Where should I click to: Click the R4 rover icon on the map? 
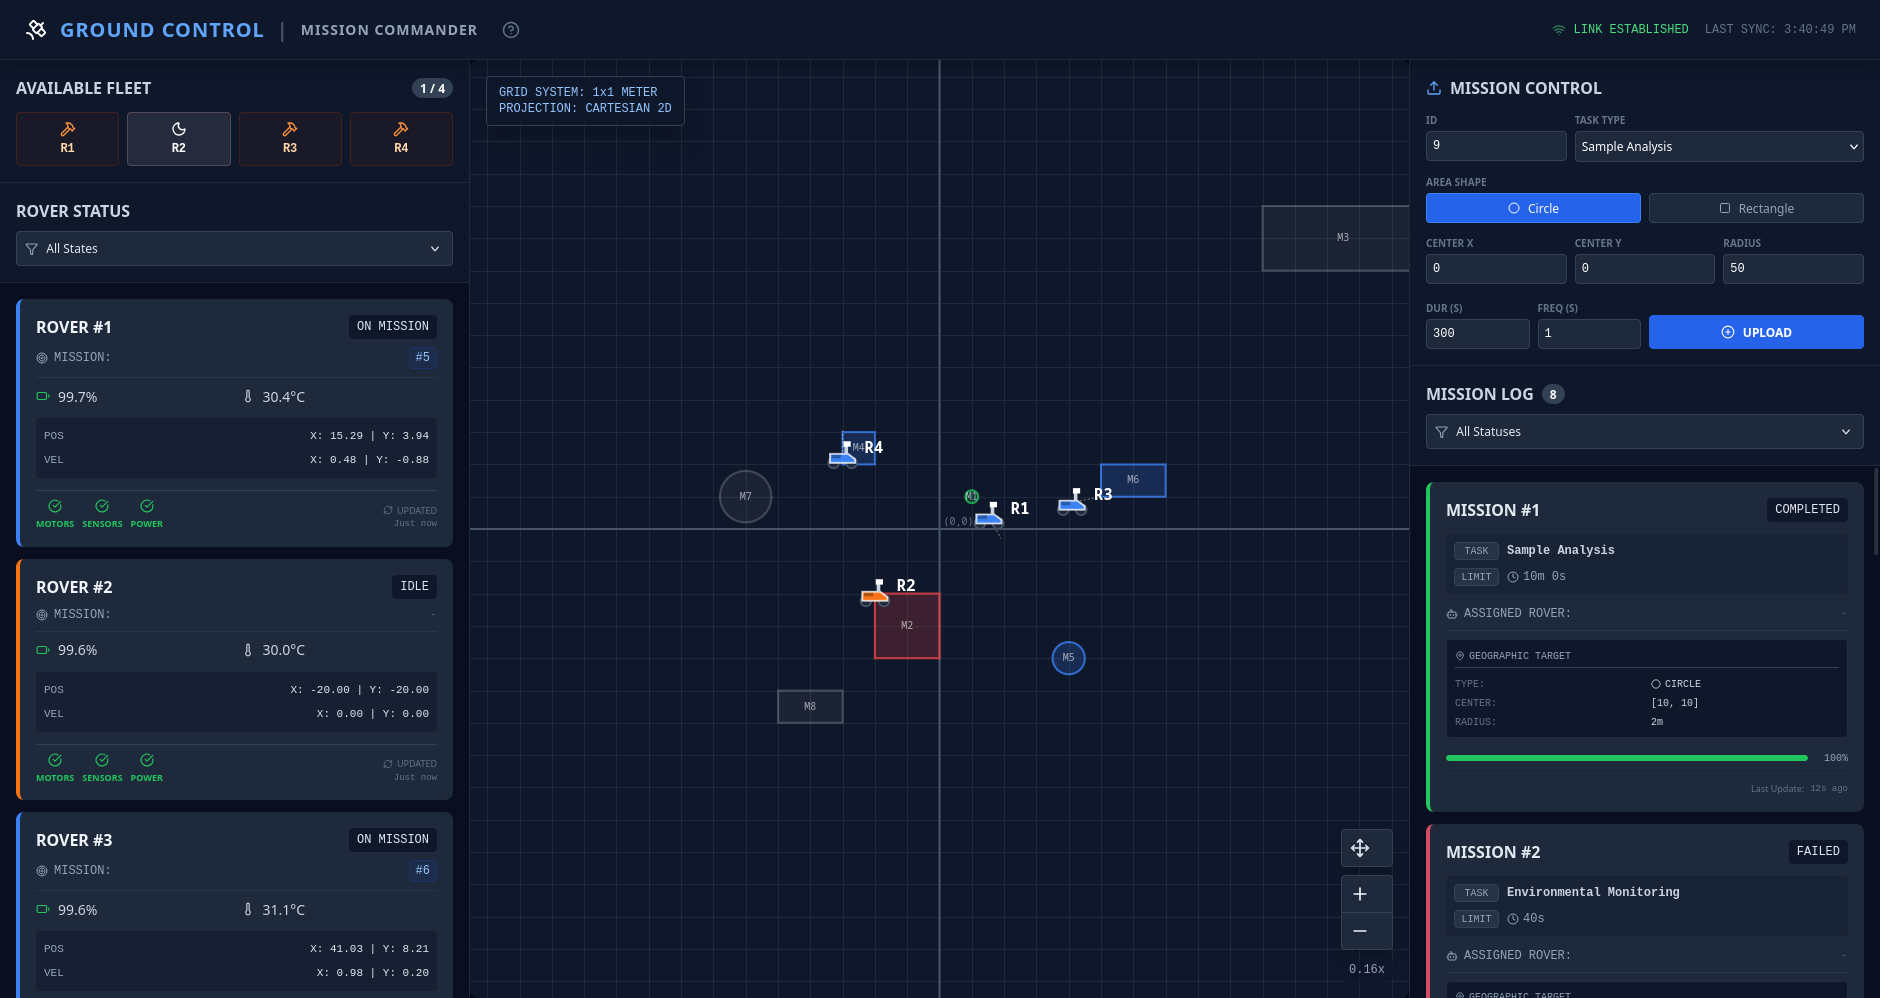click(x=843, y=455)
